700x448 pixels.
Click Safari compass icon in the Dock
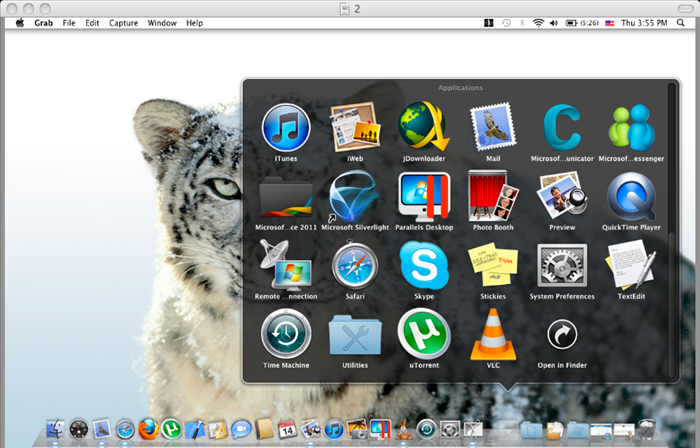(x=125, y=430)
